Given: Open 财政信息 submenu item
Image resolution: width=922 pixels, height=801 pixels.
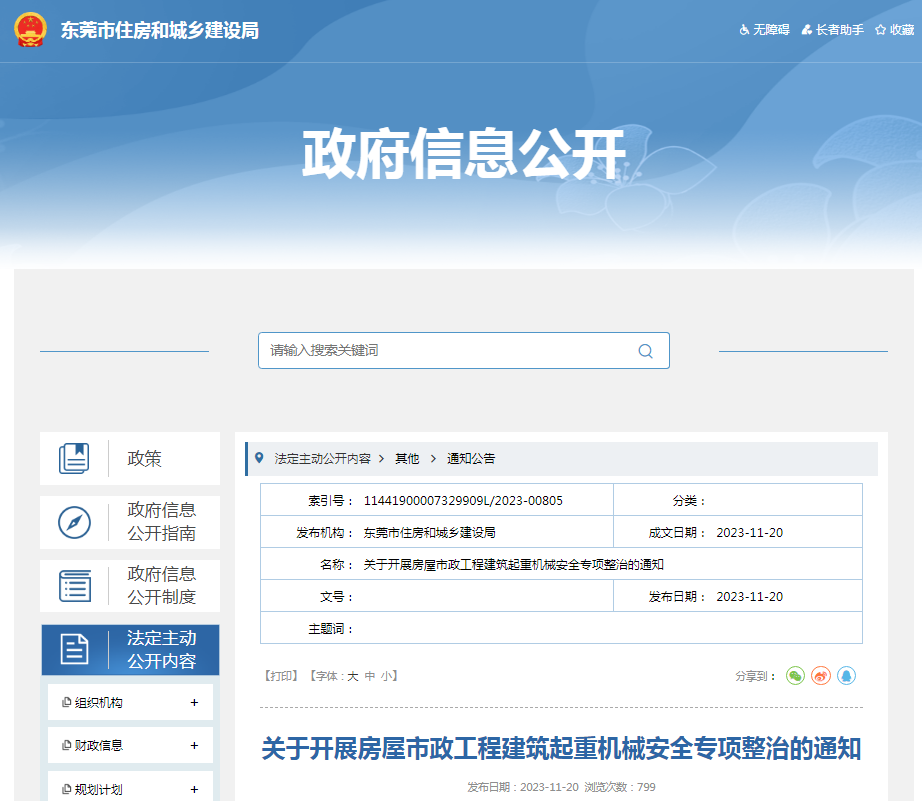Looking at the screenshot, I should tap(99, 746).
